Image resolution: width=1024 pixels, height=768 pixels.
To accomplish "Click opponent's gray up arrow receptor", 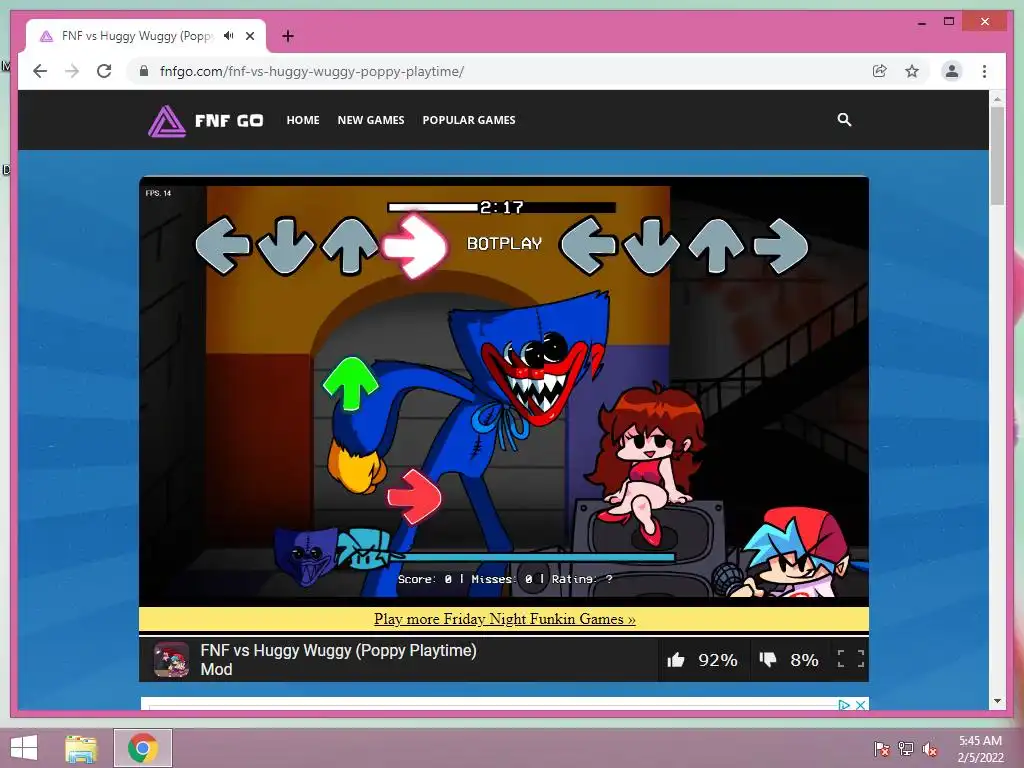I will click(350, 246).
